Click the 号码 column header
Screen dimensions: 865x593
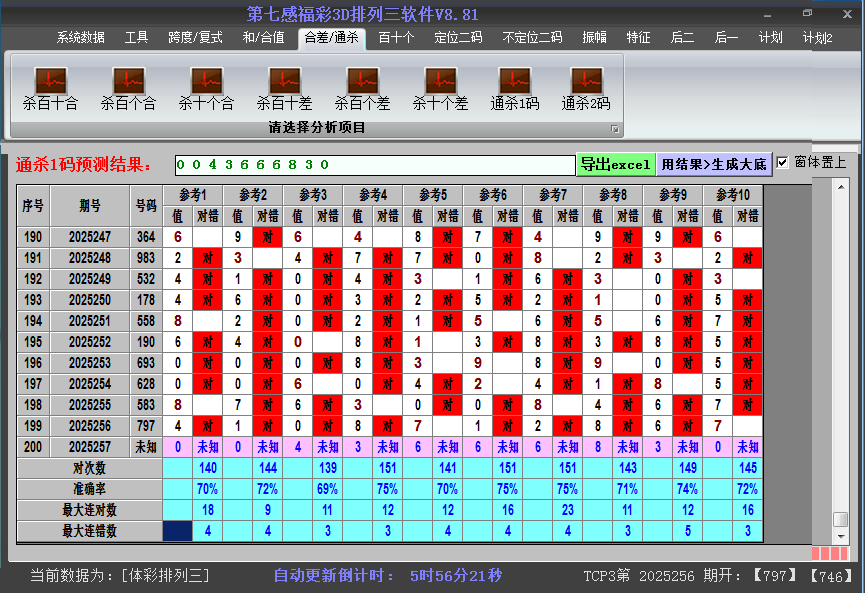click(146, 206)
